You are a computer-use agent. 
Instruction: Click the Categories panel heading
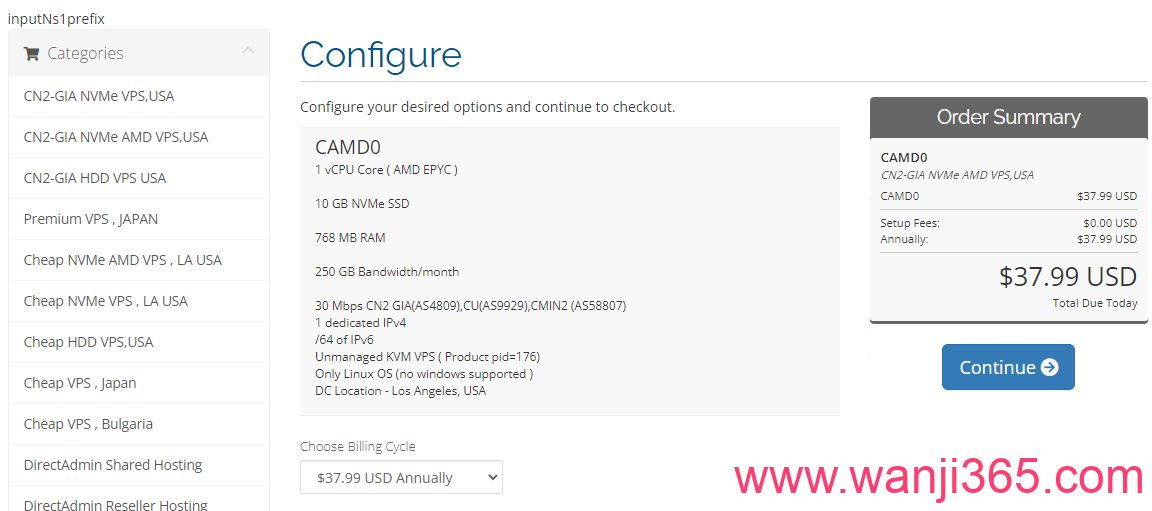click(86, 54)
